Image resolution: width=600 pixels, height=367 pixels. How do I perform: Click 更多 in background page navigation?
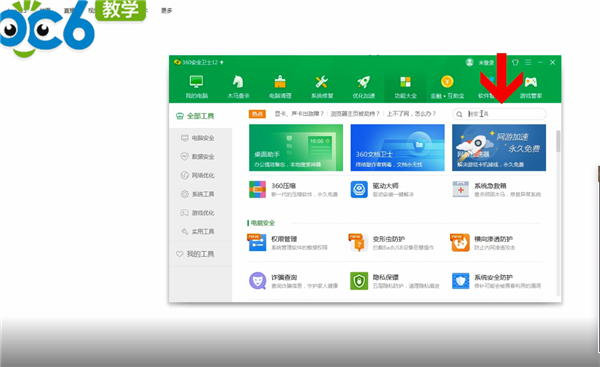(166, 11)
